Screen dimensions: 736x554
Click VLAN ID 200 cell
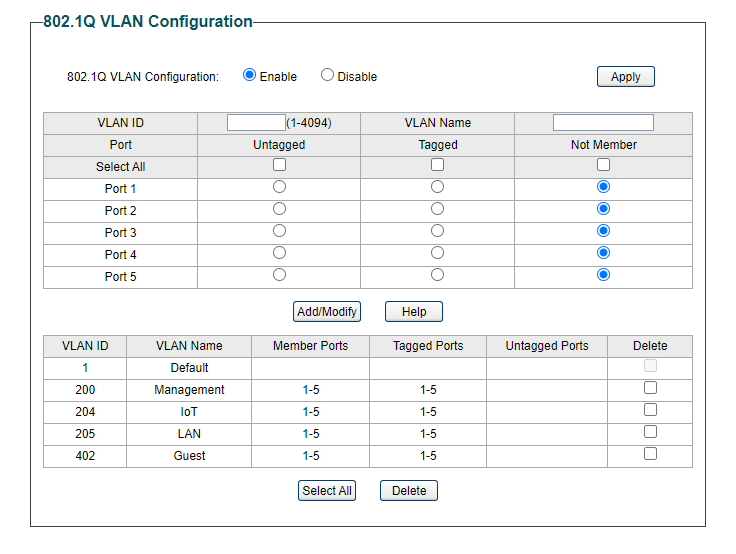point(85,390)
